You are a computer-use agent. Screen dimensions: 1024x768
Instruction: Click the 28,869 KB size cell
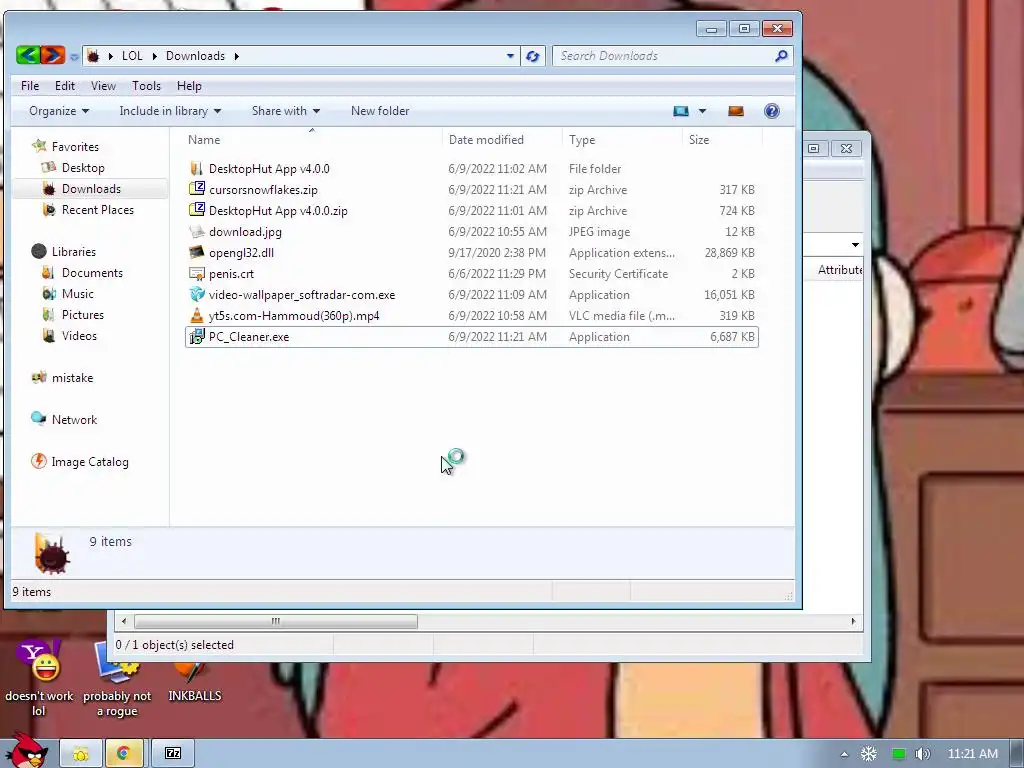click(x=729, y=253)
